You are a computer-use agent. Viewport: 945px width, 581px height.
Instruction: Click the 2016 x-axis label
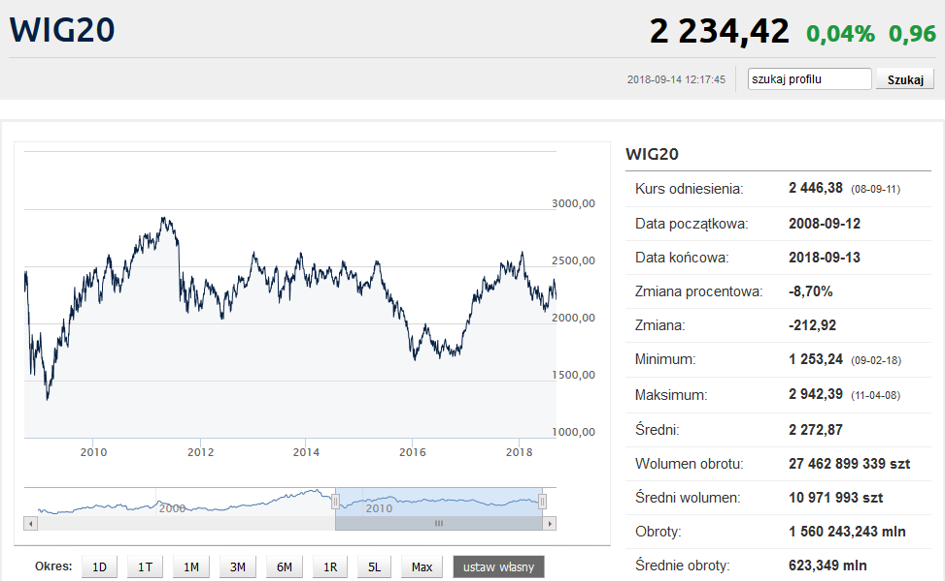coord(412,452)
